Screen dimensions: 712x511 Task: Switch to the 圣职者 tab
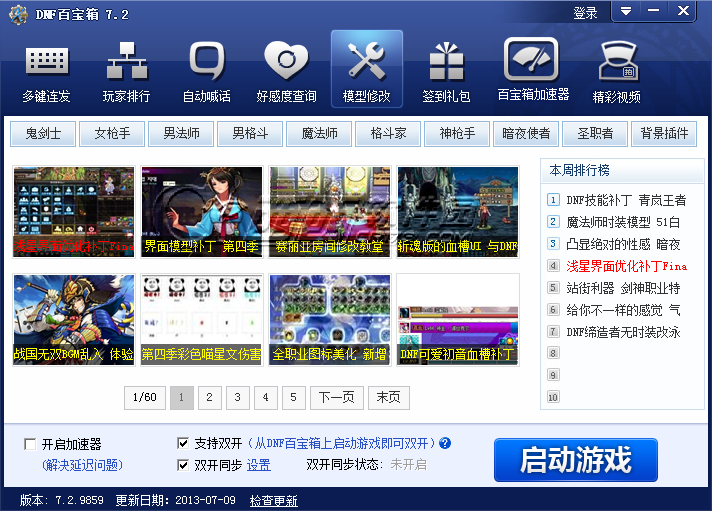pyautogui.click(x=595, y=134)
